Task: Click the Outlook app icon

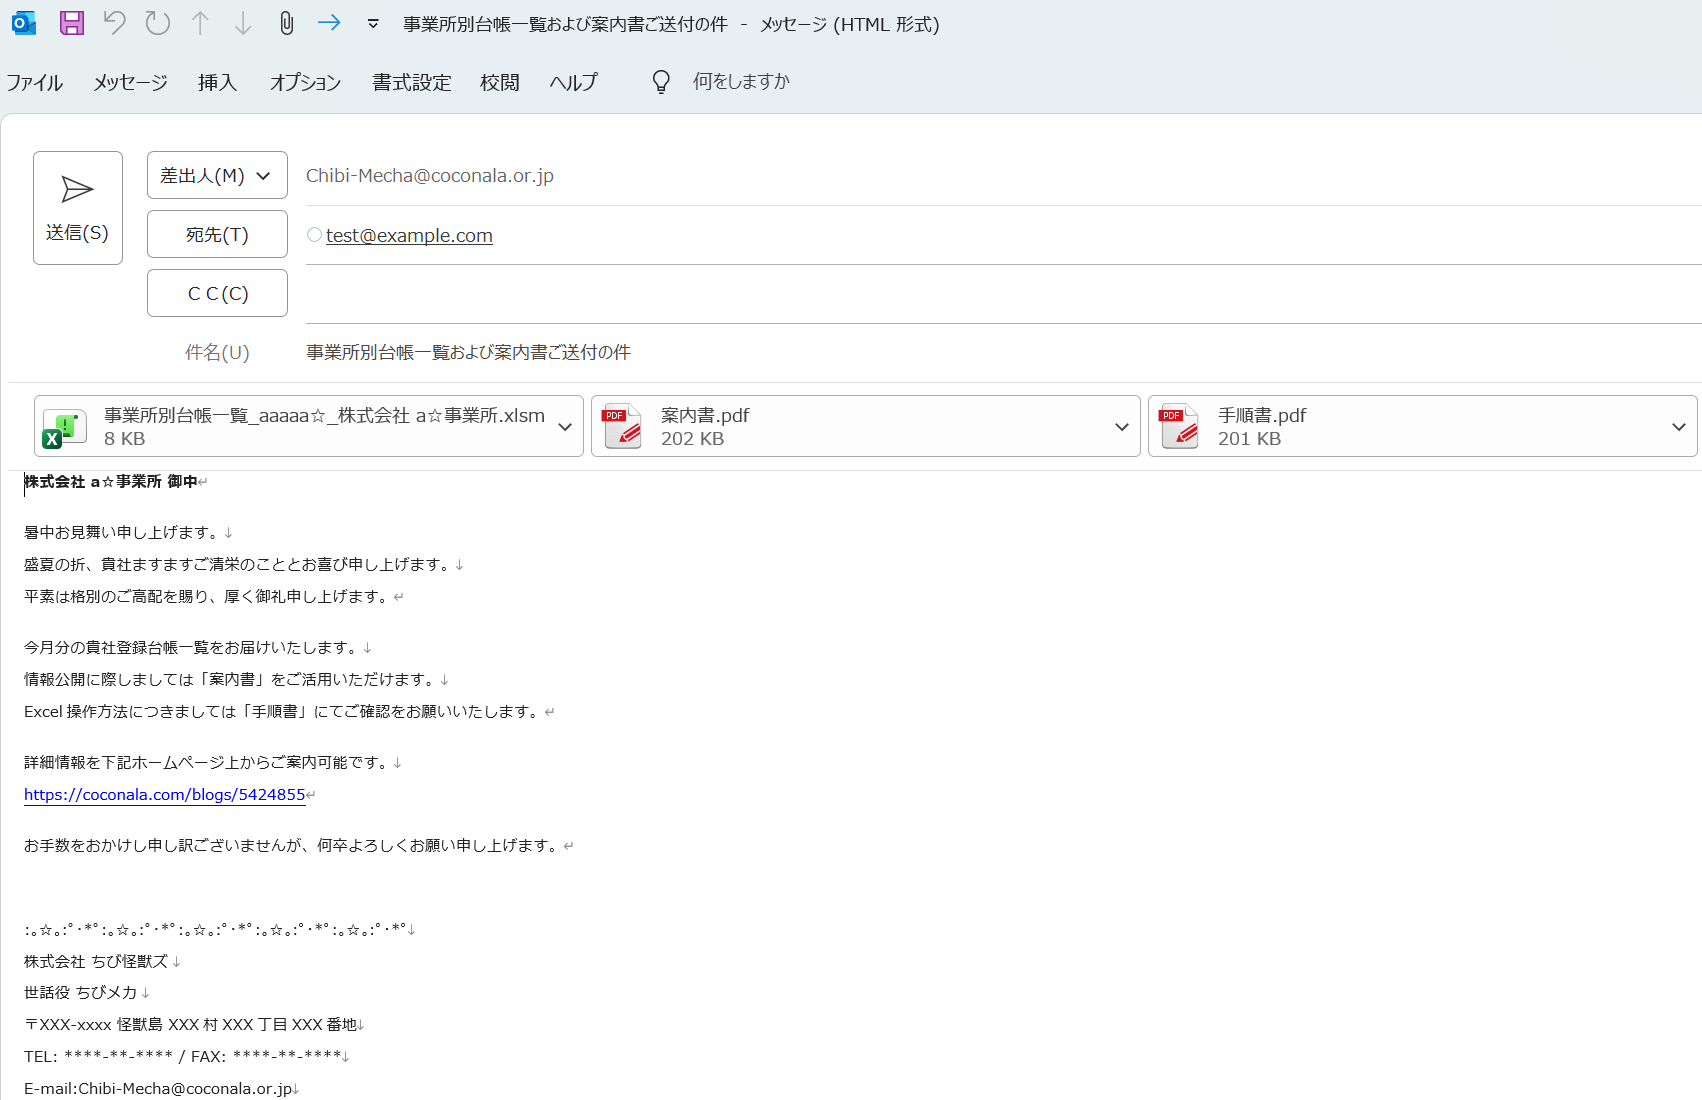Action: pyautogui.click(x=24, y=23)
